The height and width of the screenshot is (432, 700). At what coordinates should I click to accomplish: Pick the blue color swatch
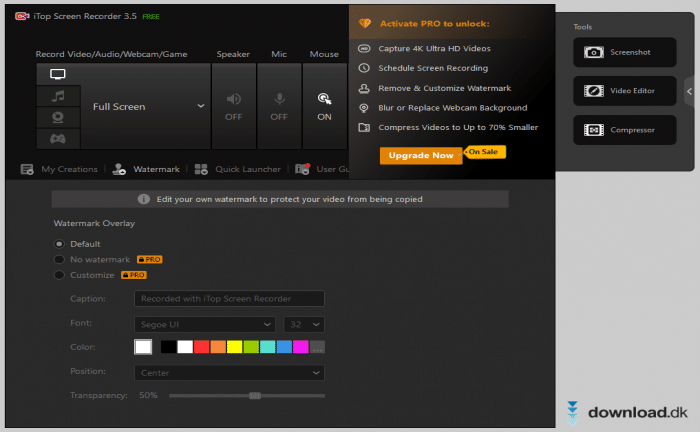coord(284,347)
